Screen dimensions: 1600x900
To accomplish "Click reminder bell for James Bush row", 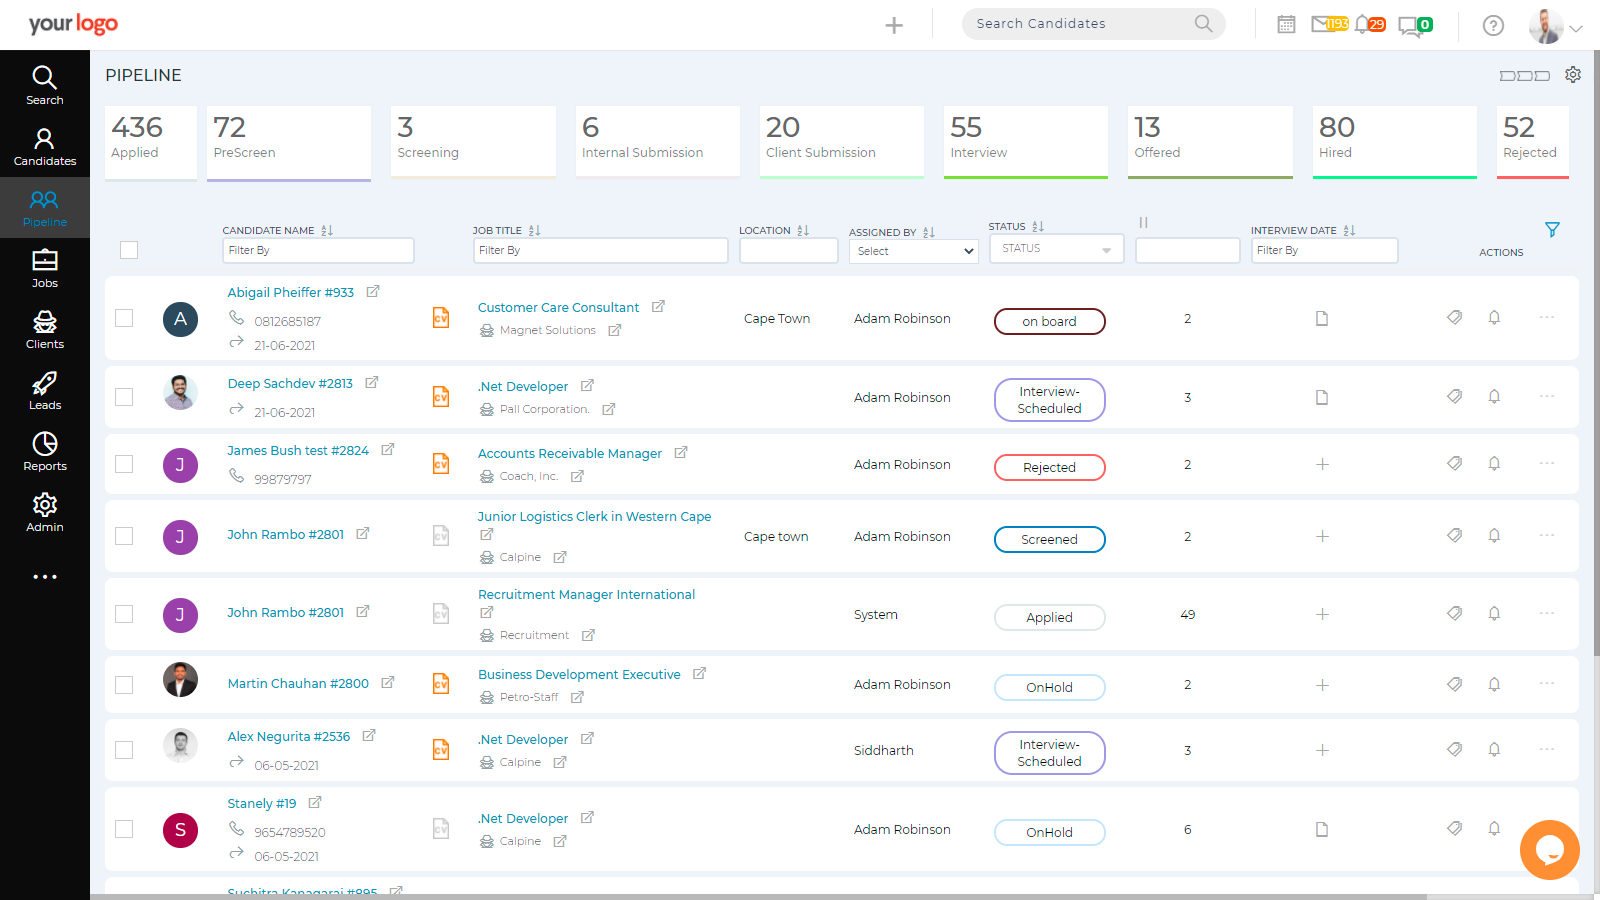I will (1494, 463).
